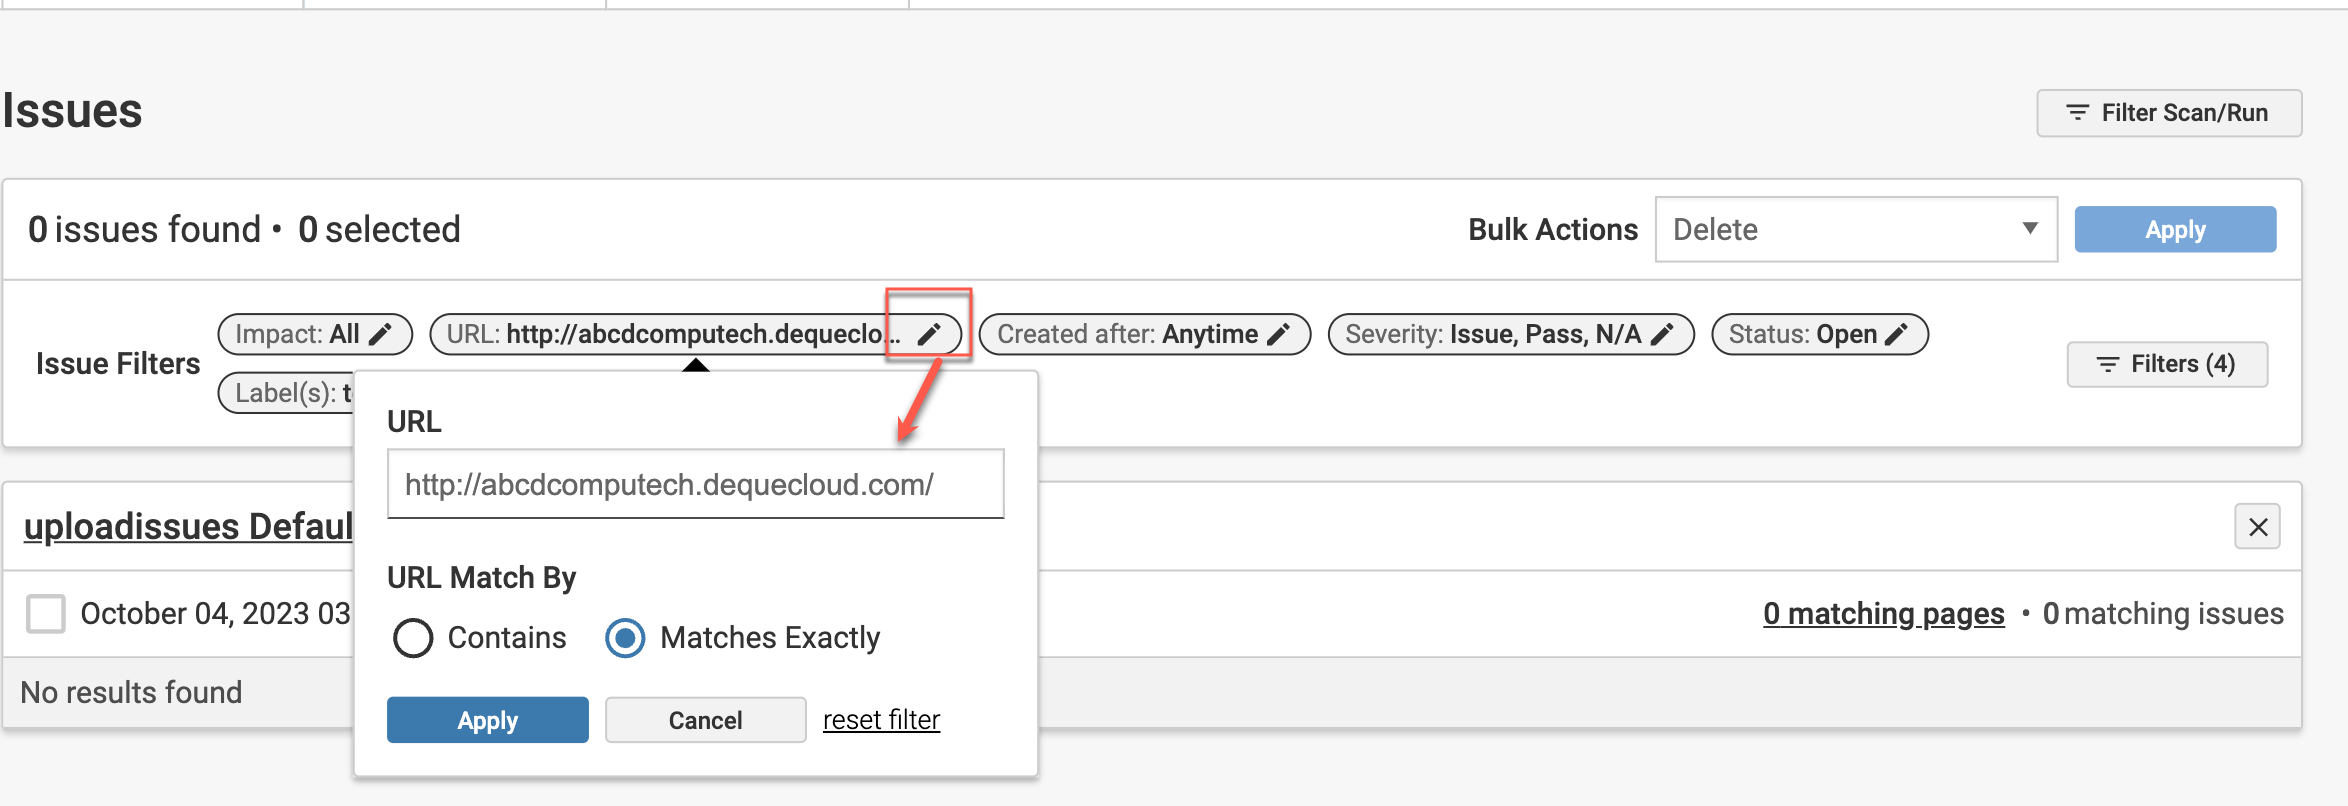Close the uploadissues scan panel
The height and width of the screenshot is (806, 2348).
click(x=2257, y=527)
